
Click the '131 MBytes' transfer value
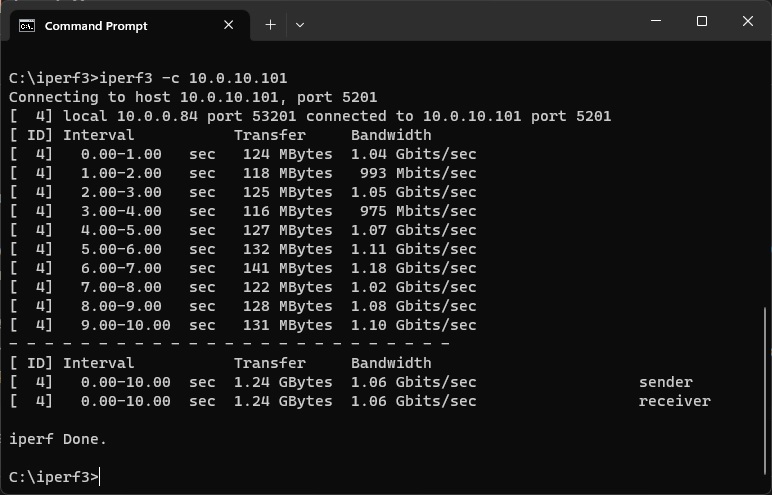(288, 325)
